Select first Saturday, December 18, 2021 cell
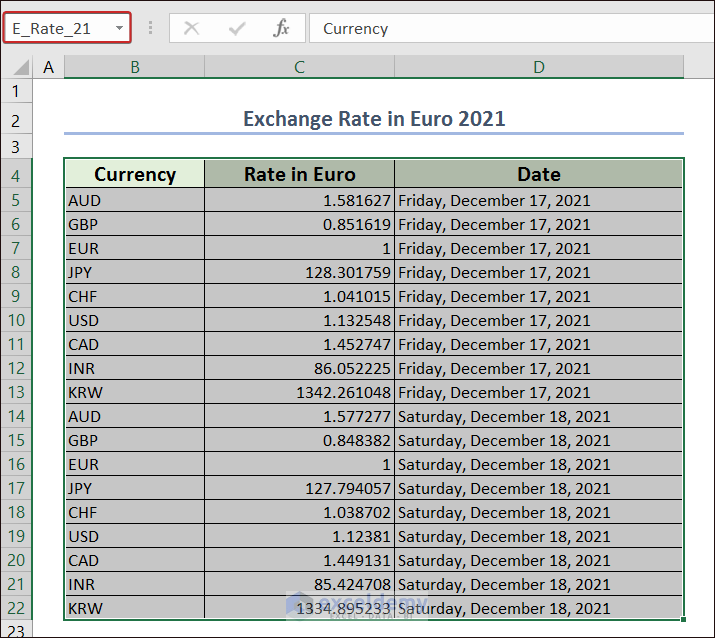This screenshot has height=638, width=715. click(x=539, y=416)
